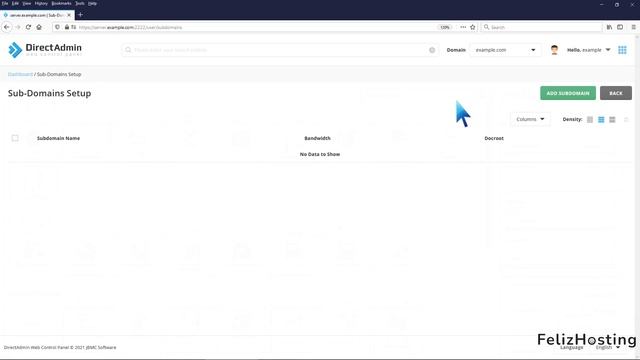Viewport: 640px width, 360px height.
Task: Click the Sub-Domains Setup breadcrumb text
Action: tap(59, 74)
